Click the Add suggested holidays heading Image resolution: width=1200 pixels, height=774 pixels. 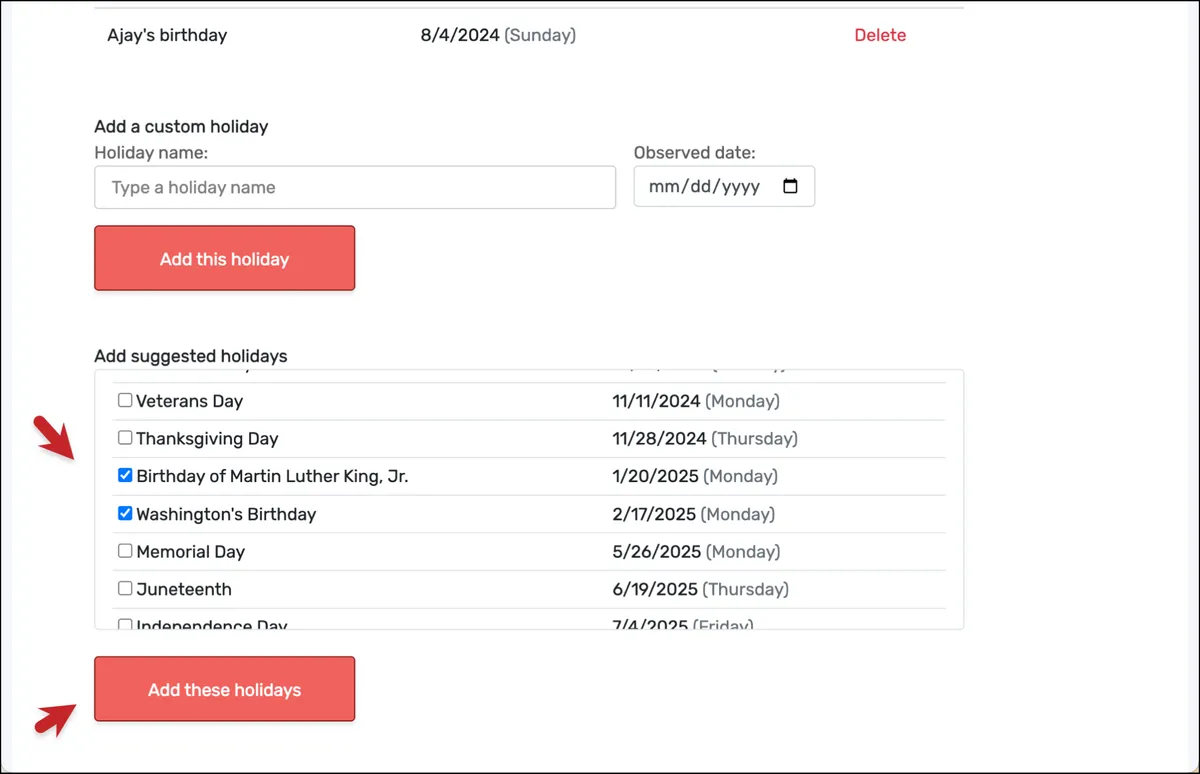coord(191,356)
